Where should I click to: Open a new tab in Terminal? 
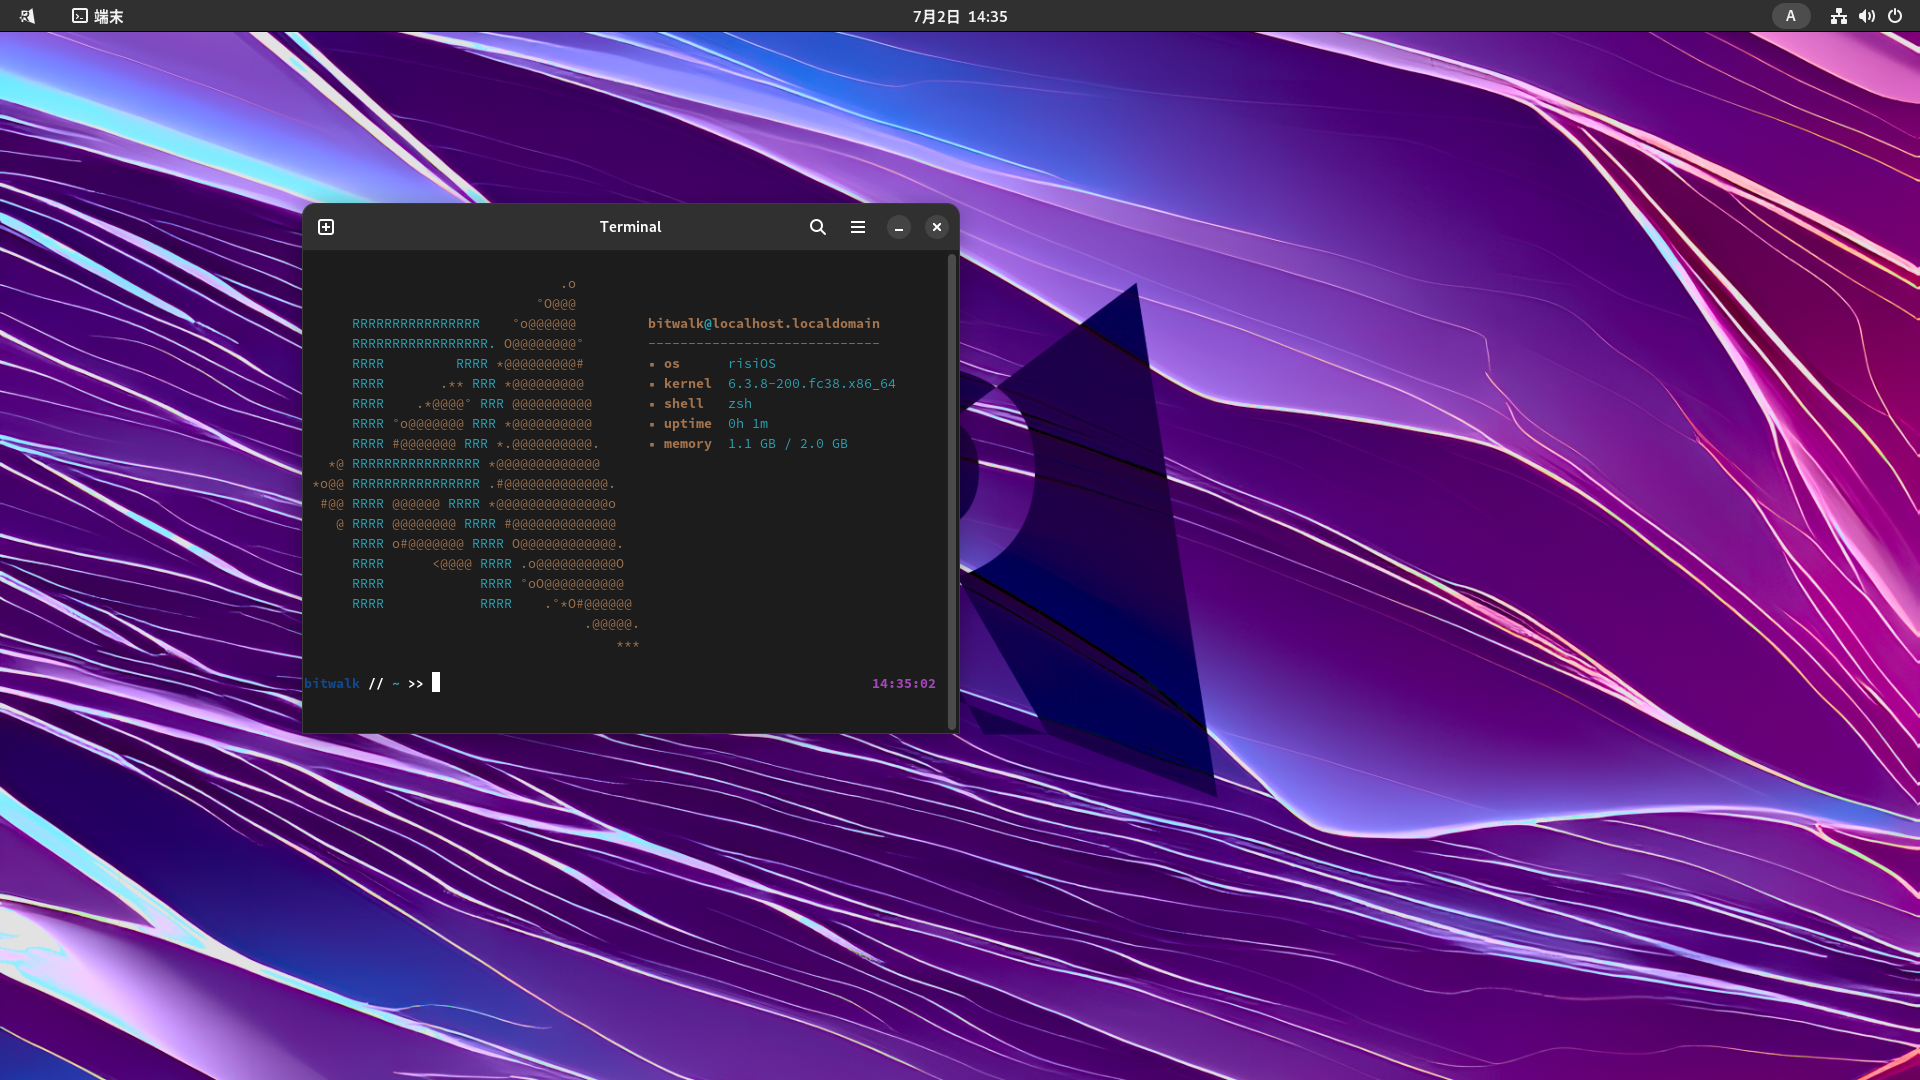coord(326,227)
